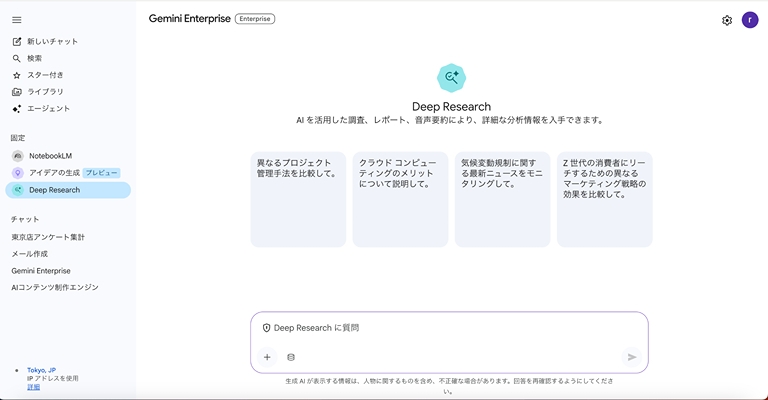
Task: Select ライブラリ in sidebar
Action: tap(45, 92)
